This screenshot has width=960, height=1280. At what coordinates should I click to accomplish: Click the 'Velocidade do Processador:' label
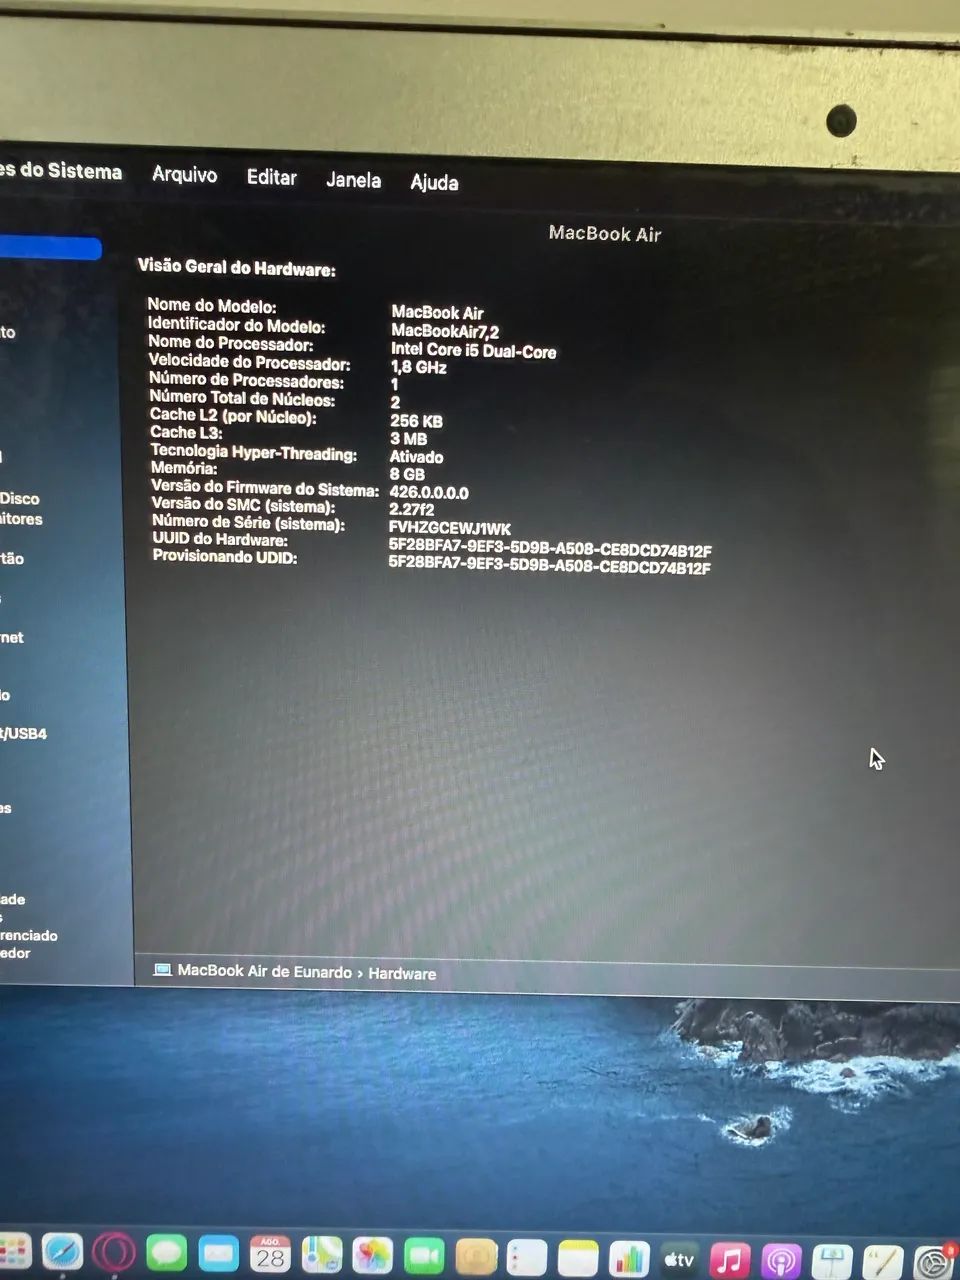pyautogui.click(x=249, y=362)
